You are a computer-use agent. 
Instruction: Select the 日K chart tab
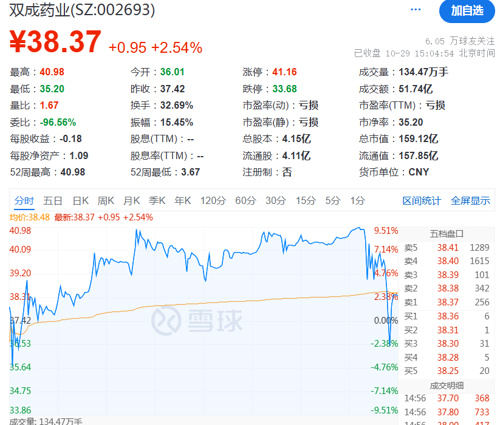(x=81, y=201)
